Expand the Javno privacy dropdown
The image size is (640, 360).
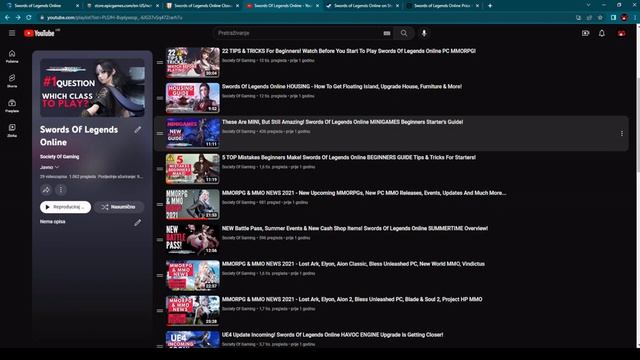[49, 167]
